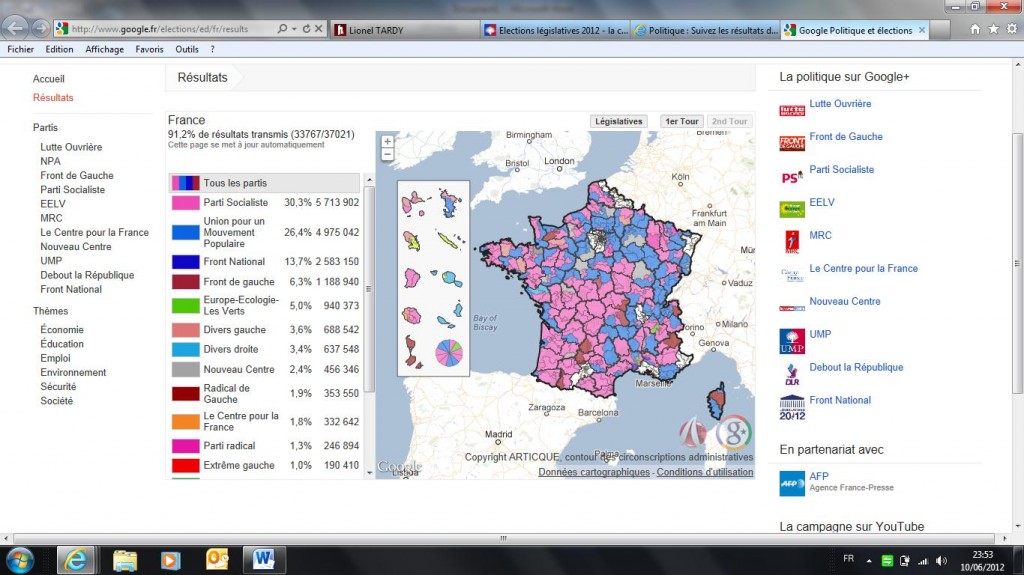Click the stop loading X in address bar
1024x575 pixels.
pyautogui.click(x=318, y=29)
